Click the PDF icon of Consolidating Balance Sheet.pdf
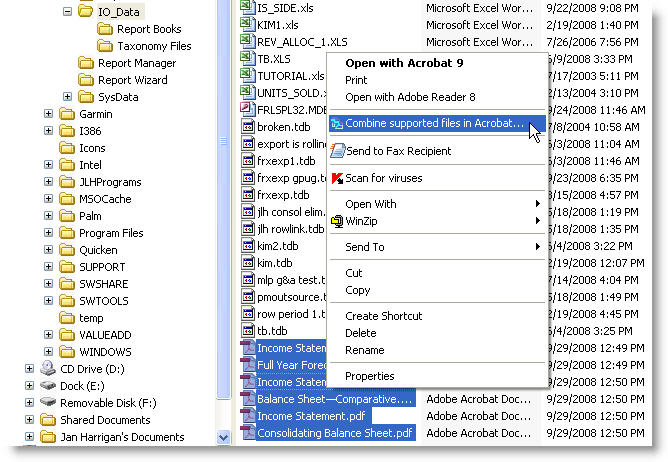Screen dimensions: 668x462 point(248,433)
